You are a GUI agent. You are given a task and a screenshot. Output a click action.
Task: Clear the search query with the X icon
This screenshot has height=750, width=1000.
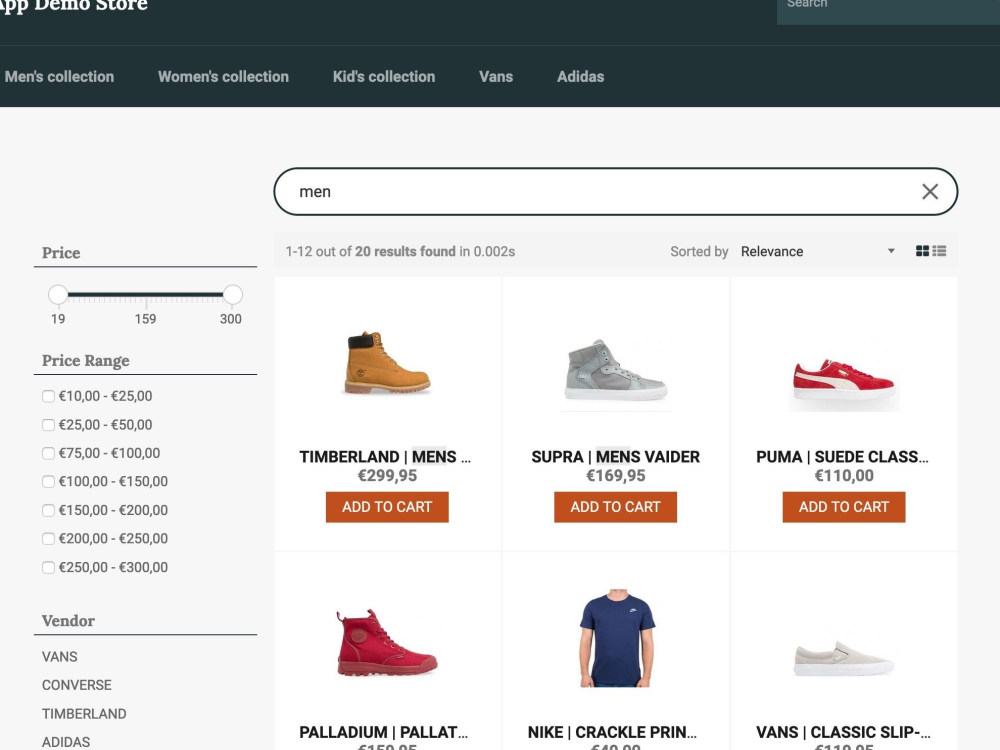pos(929,191)
